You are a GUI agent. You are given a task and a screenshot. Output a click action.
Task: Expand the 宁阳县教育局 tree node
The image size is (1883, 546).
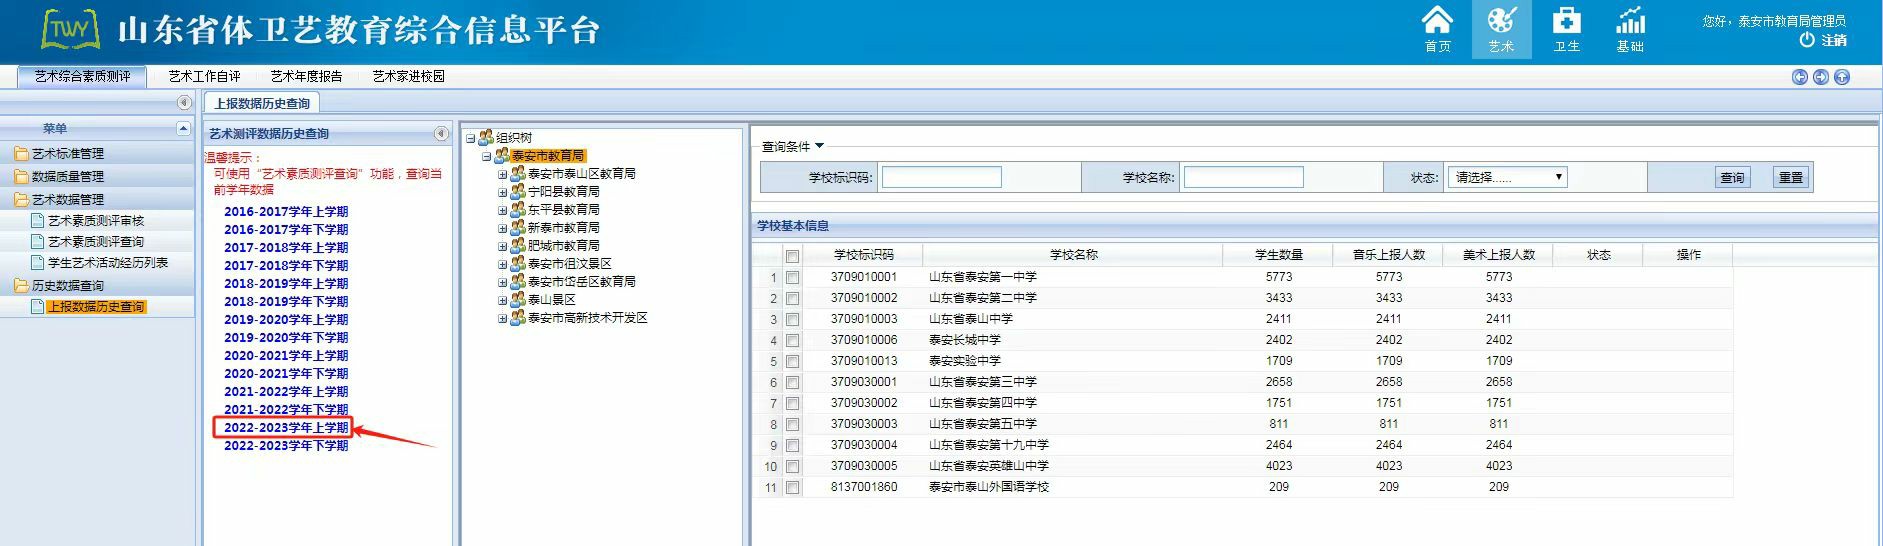503,192
